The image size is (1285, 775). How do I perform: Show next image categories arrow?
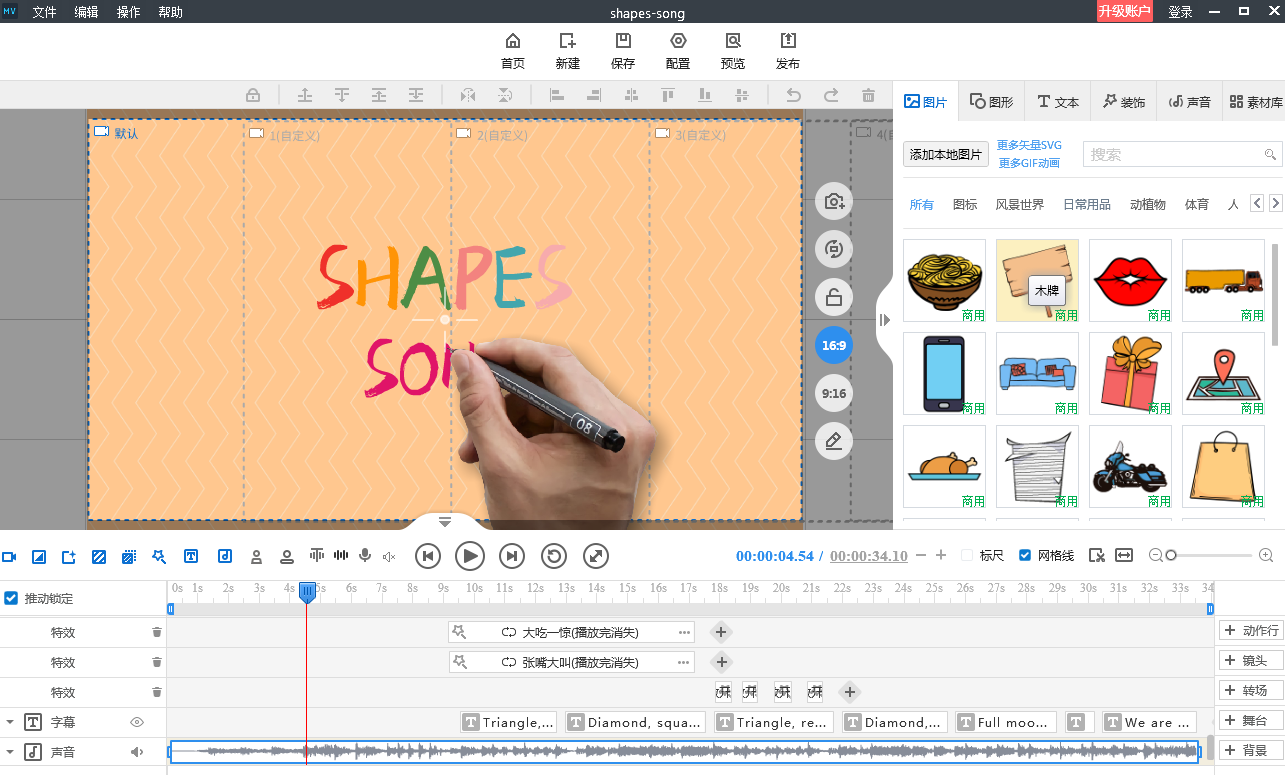1276,203
